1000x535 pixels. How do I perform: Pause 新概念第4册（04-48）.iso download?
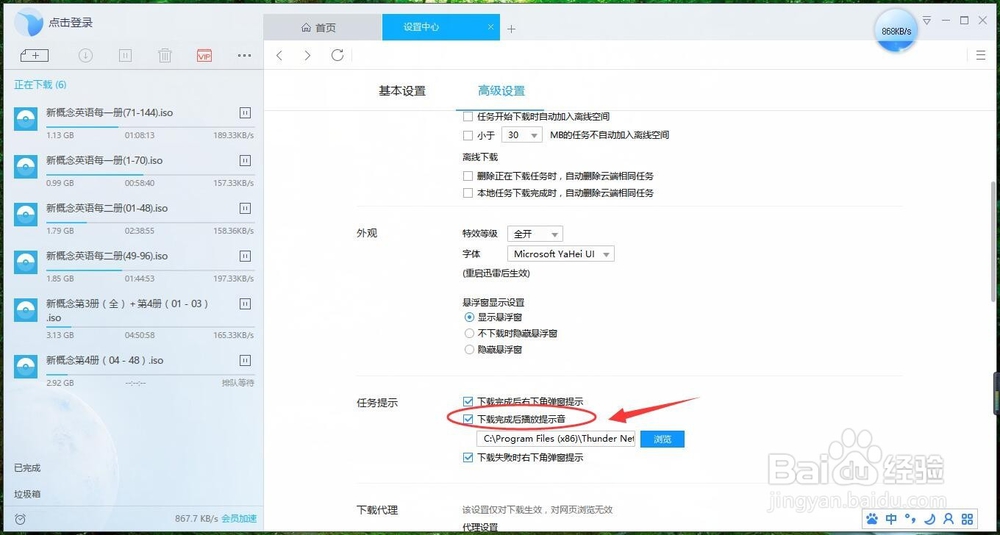tap(245, 360)
